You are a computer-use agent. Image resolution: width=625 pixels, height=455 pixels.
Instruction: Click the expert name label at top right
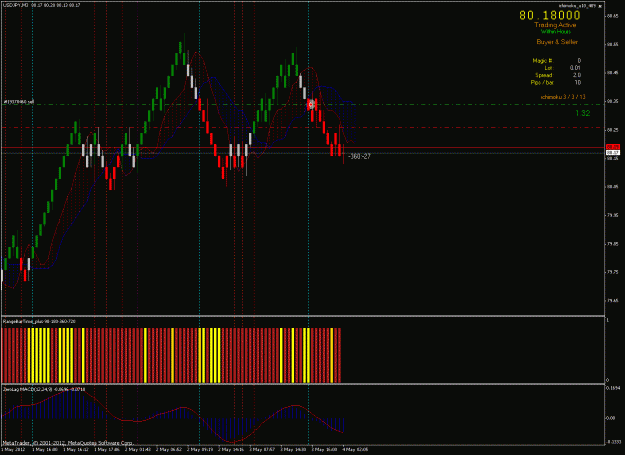point(578,6)
